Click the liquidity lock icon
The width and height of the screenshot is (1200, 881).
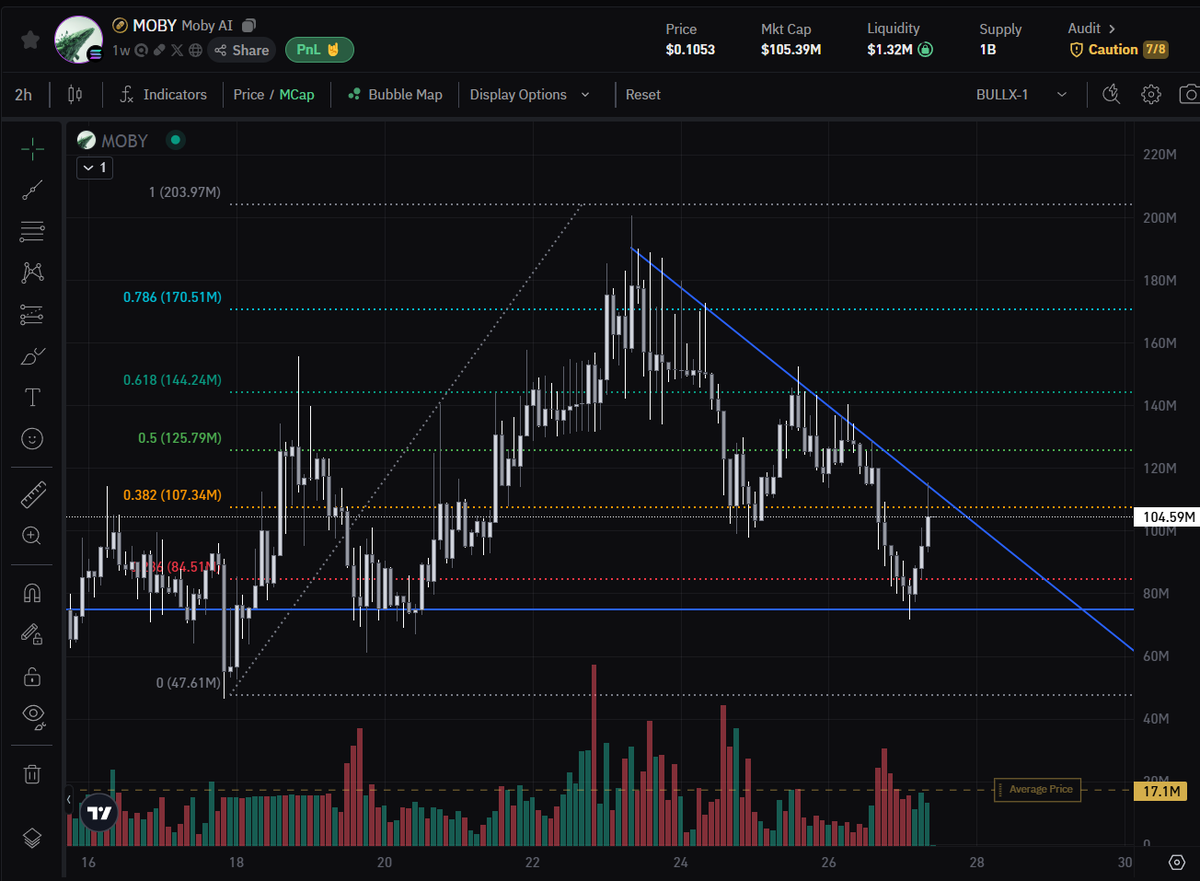(926, 49)
